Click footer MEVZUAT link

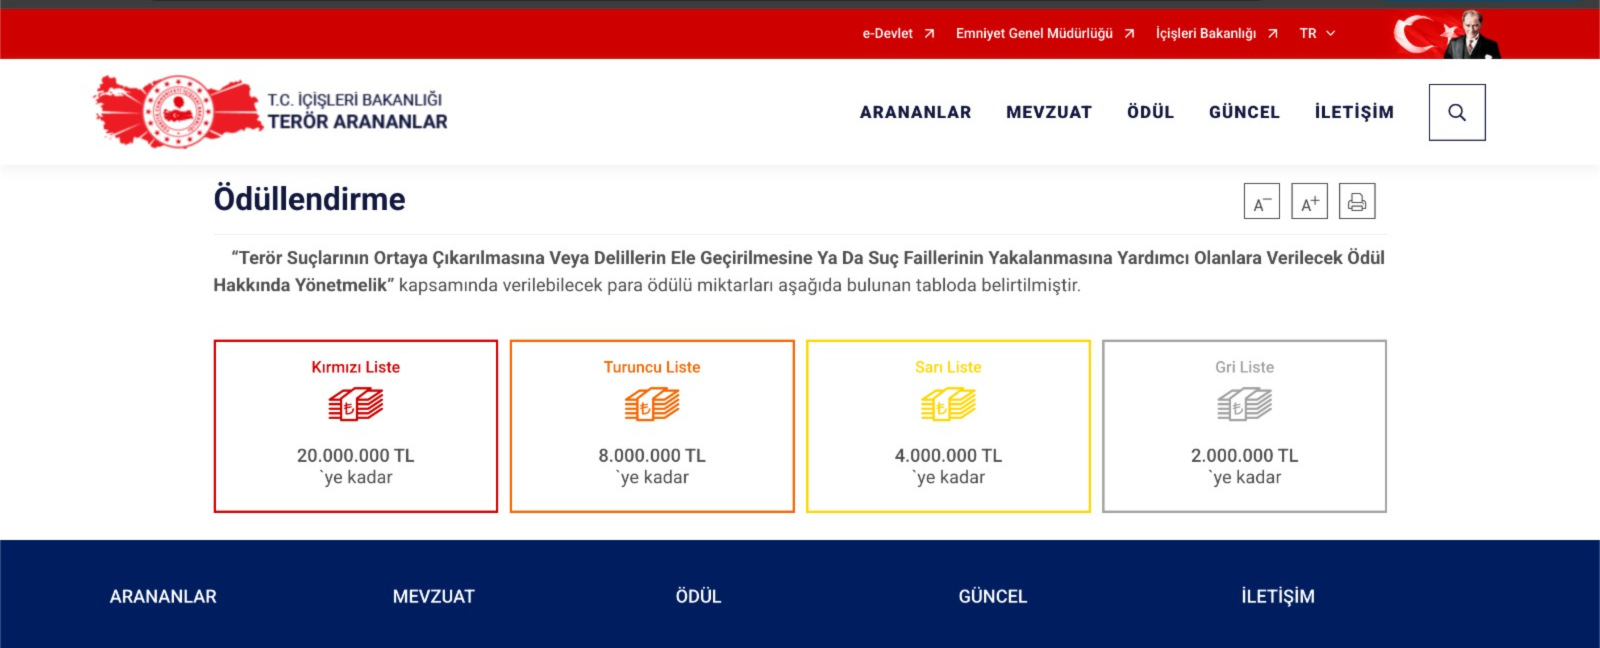click(434, 597)
